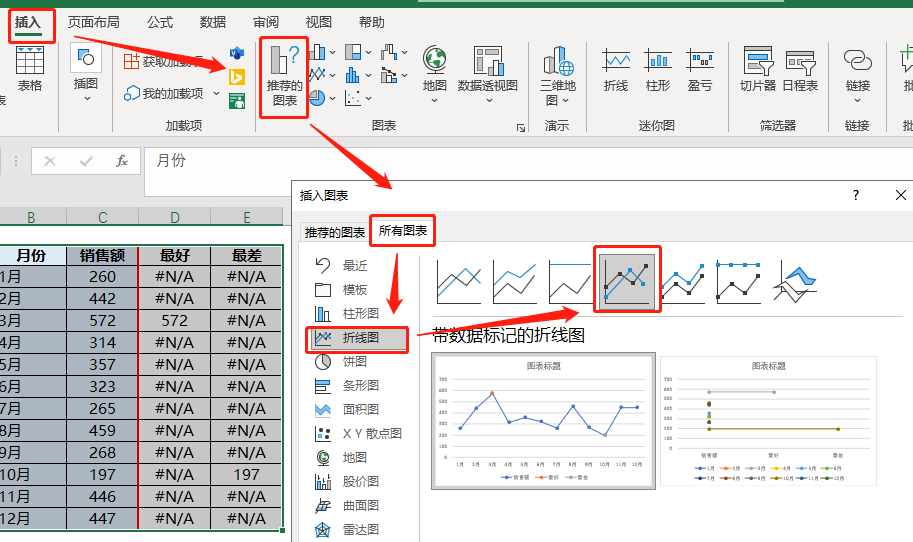
Task: Click the dialog help question mark
Action: click(x=855, y=195)
